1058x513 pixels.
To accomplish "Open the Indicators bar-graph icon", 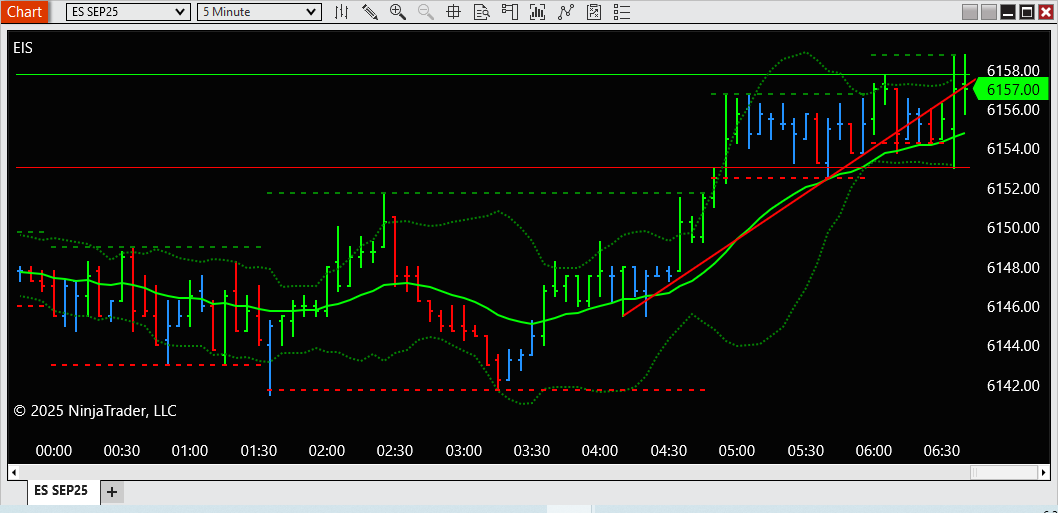I will (x=538, y=11).
